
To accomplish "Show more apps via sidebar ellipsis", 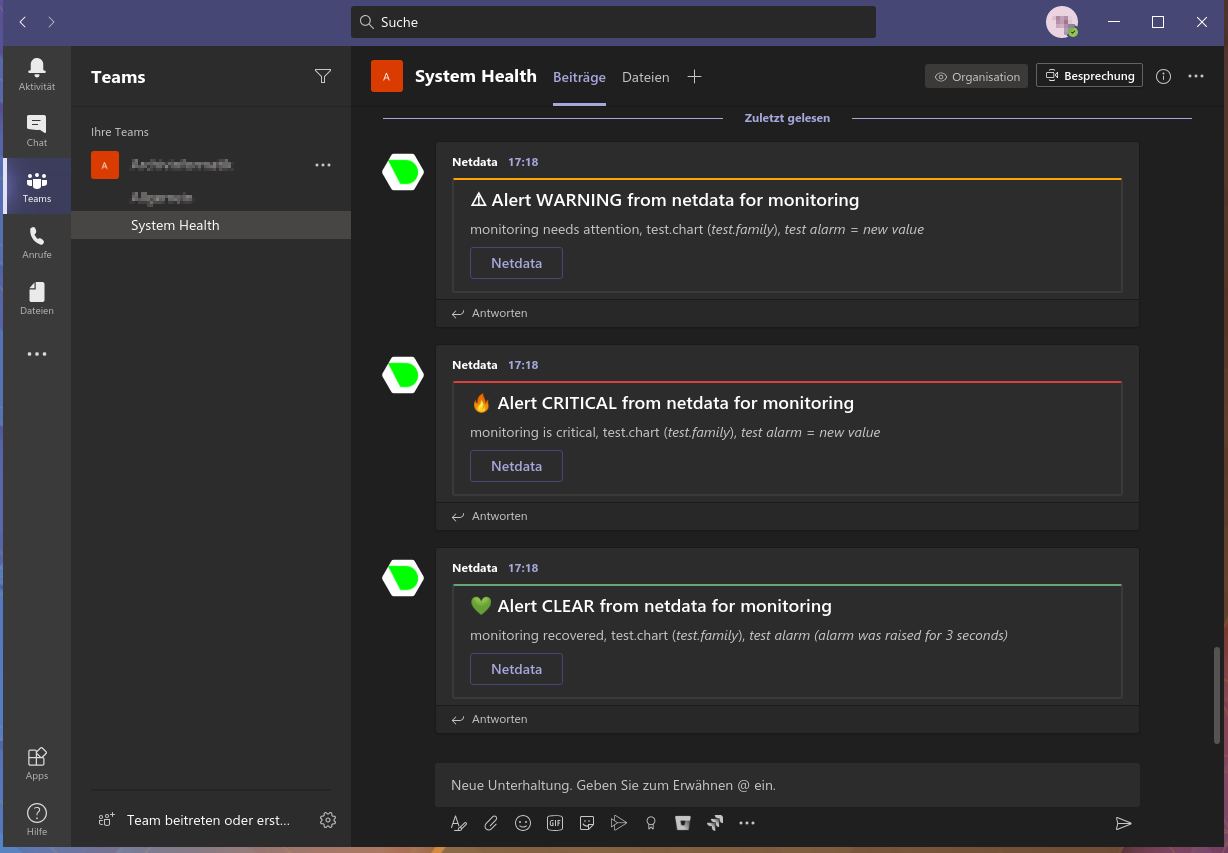I will pos(37,354).
